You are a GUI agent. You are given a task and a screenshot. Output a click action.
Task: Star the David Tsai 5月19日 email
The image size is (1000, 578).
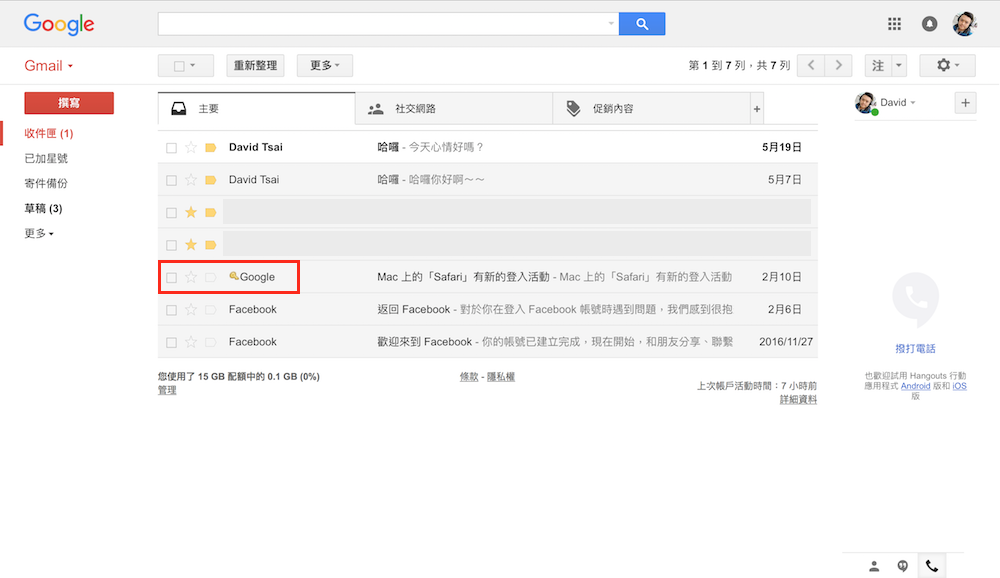point(191,147)
